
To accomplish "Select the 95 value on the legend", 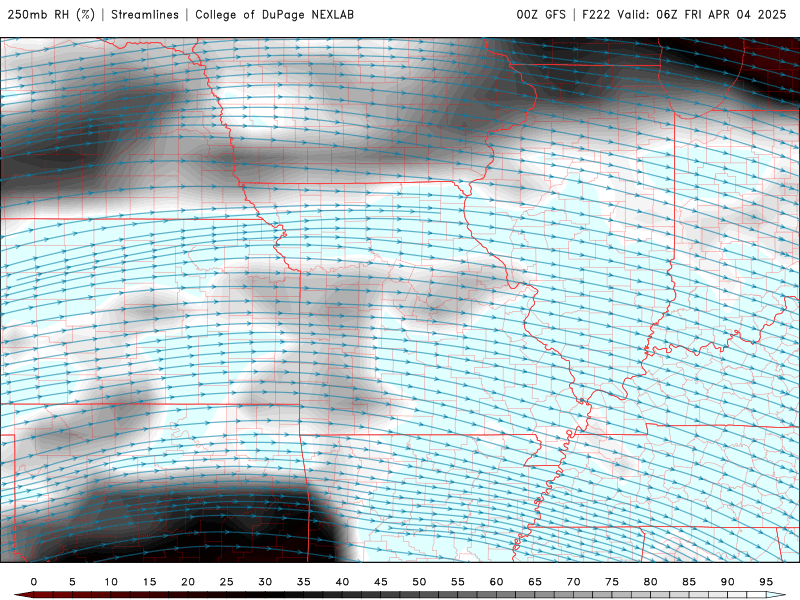I will pyautogui.click(x=766, y=582).
